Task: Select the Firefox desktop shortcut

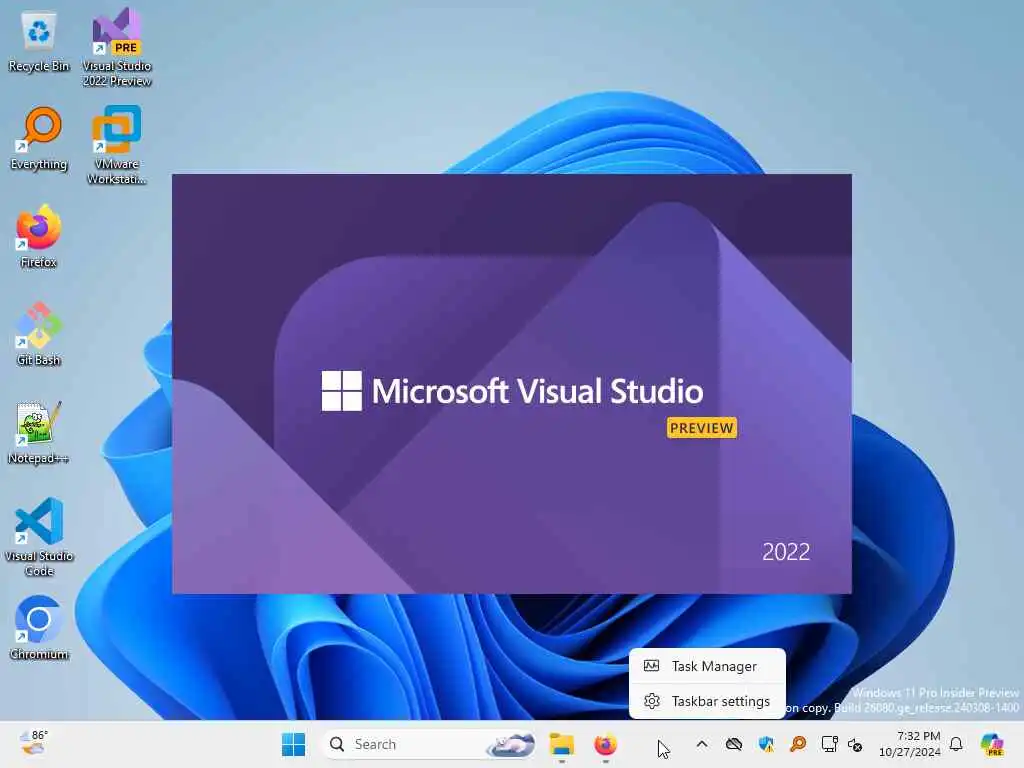Action: pos(39,236)
